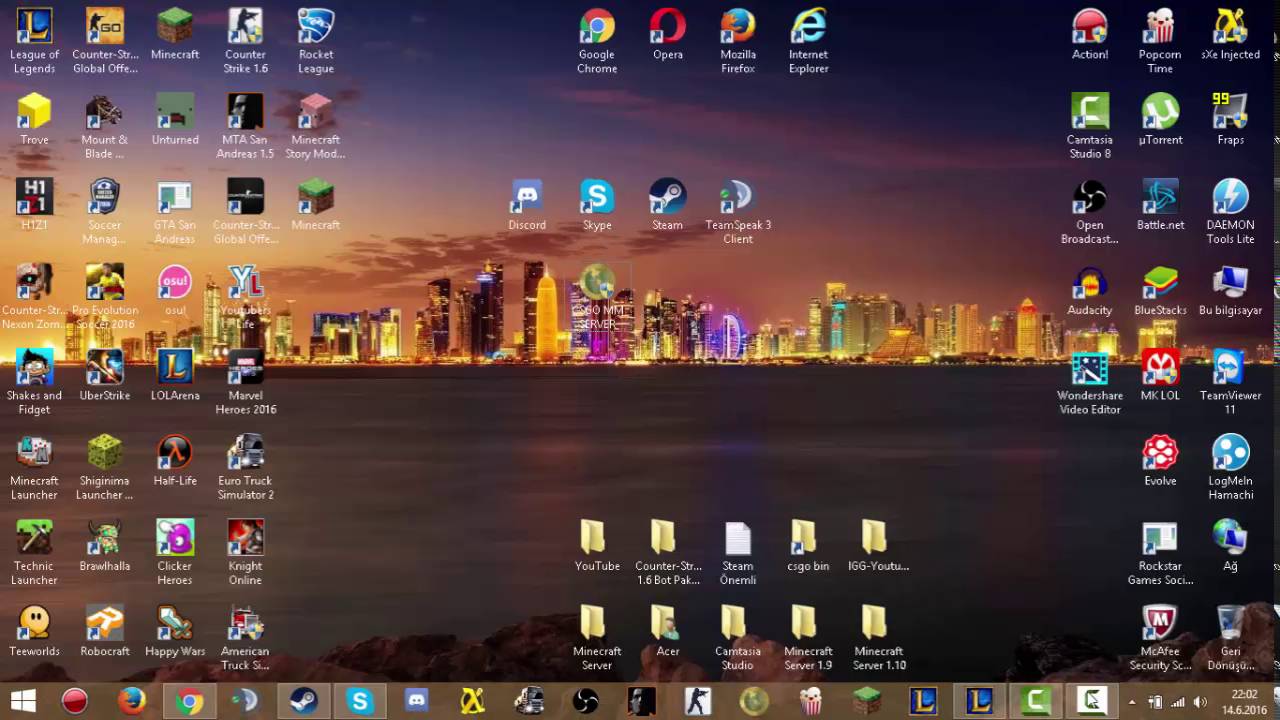Launch Unturned desktop icon
Screen dimensions: 1280x720
(175, 119)
